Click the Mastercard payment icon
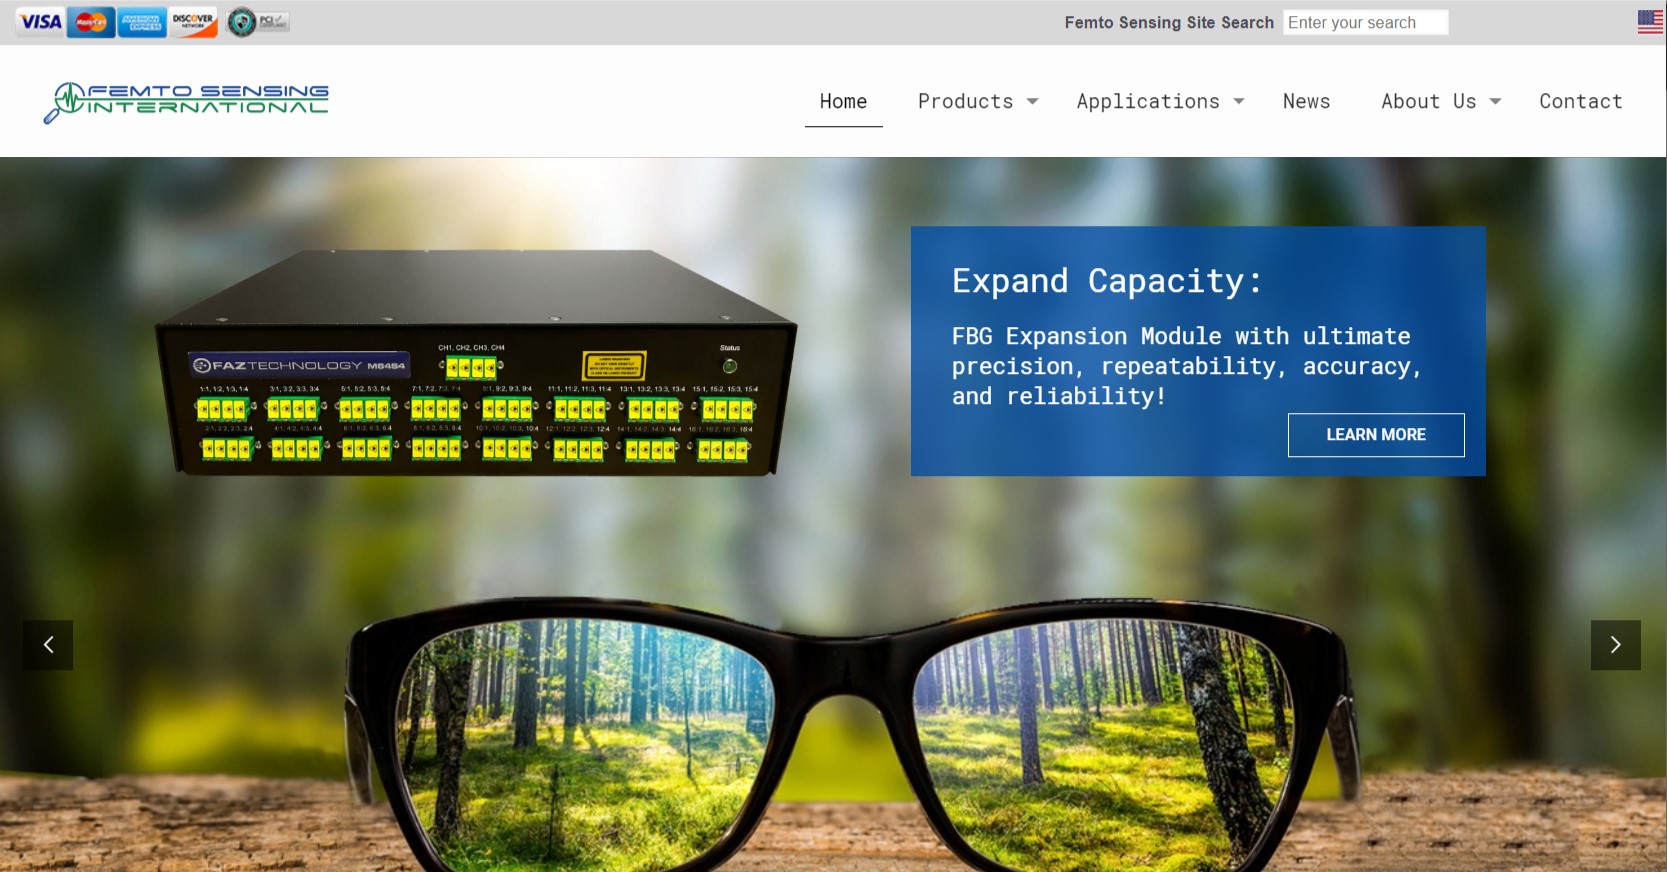Image resolution: width=1667 pixels, height=872 pixels. click(x=91, y=22)
